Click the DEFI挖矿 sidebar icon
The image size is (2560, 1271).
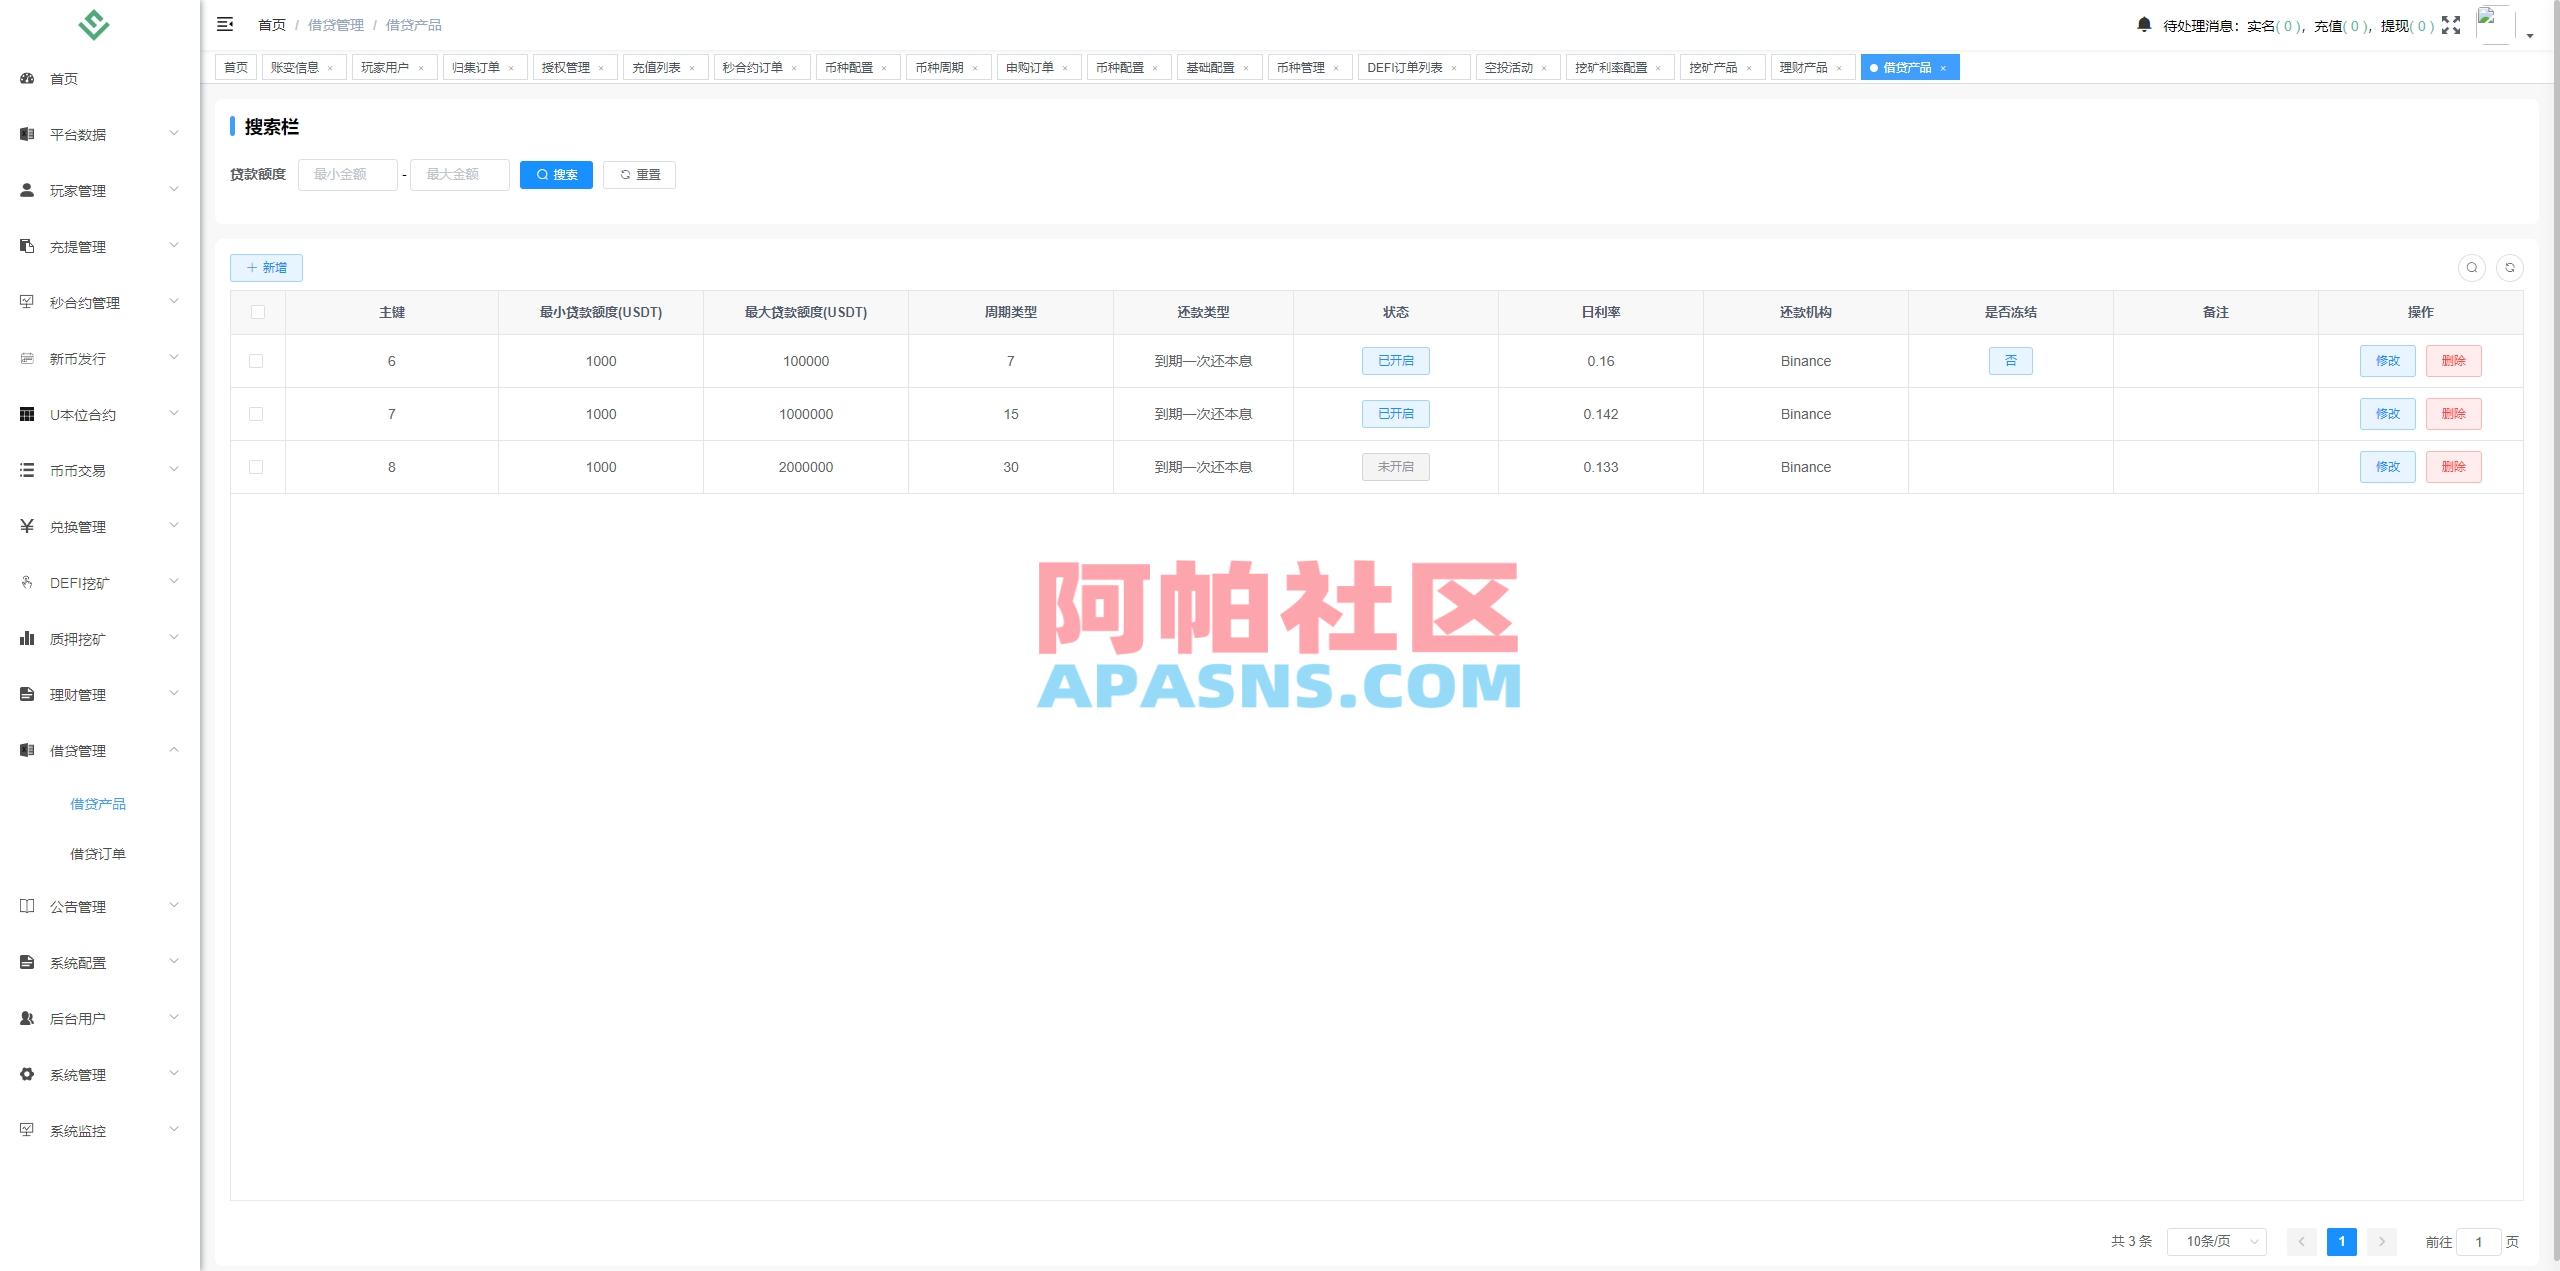tap(26, 581)
